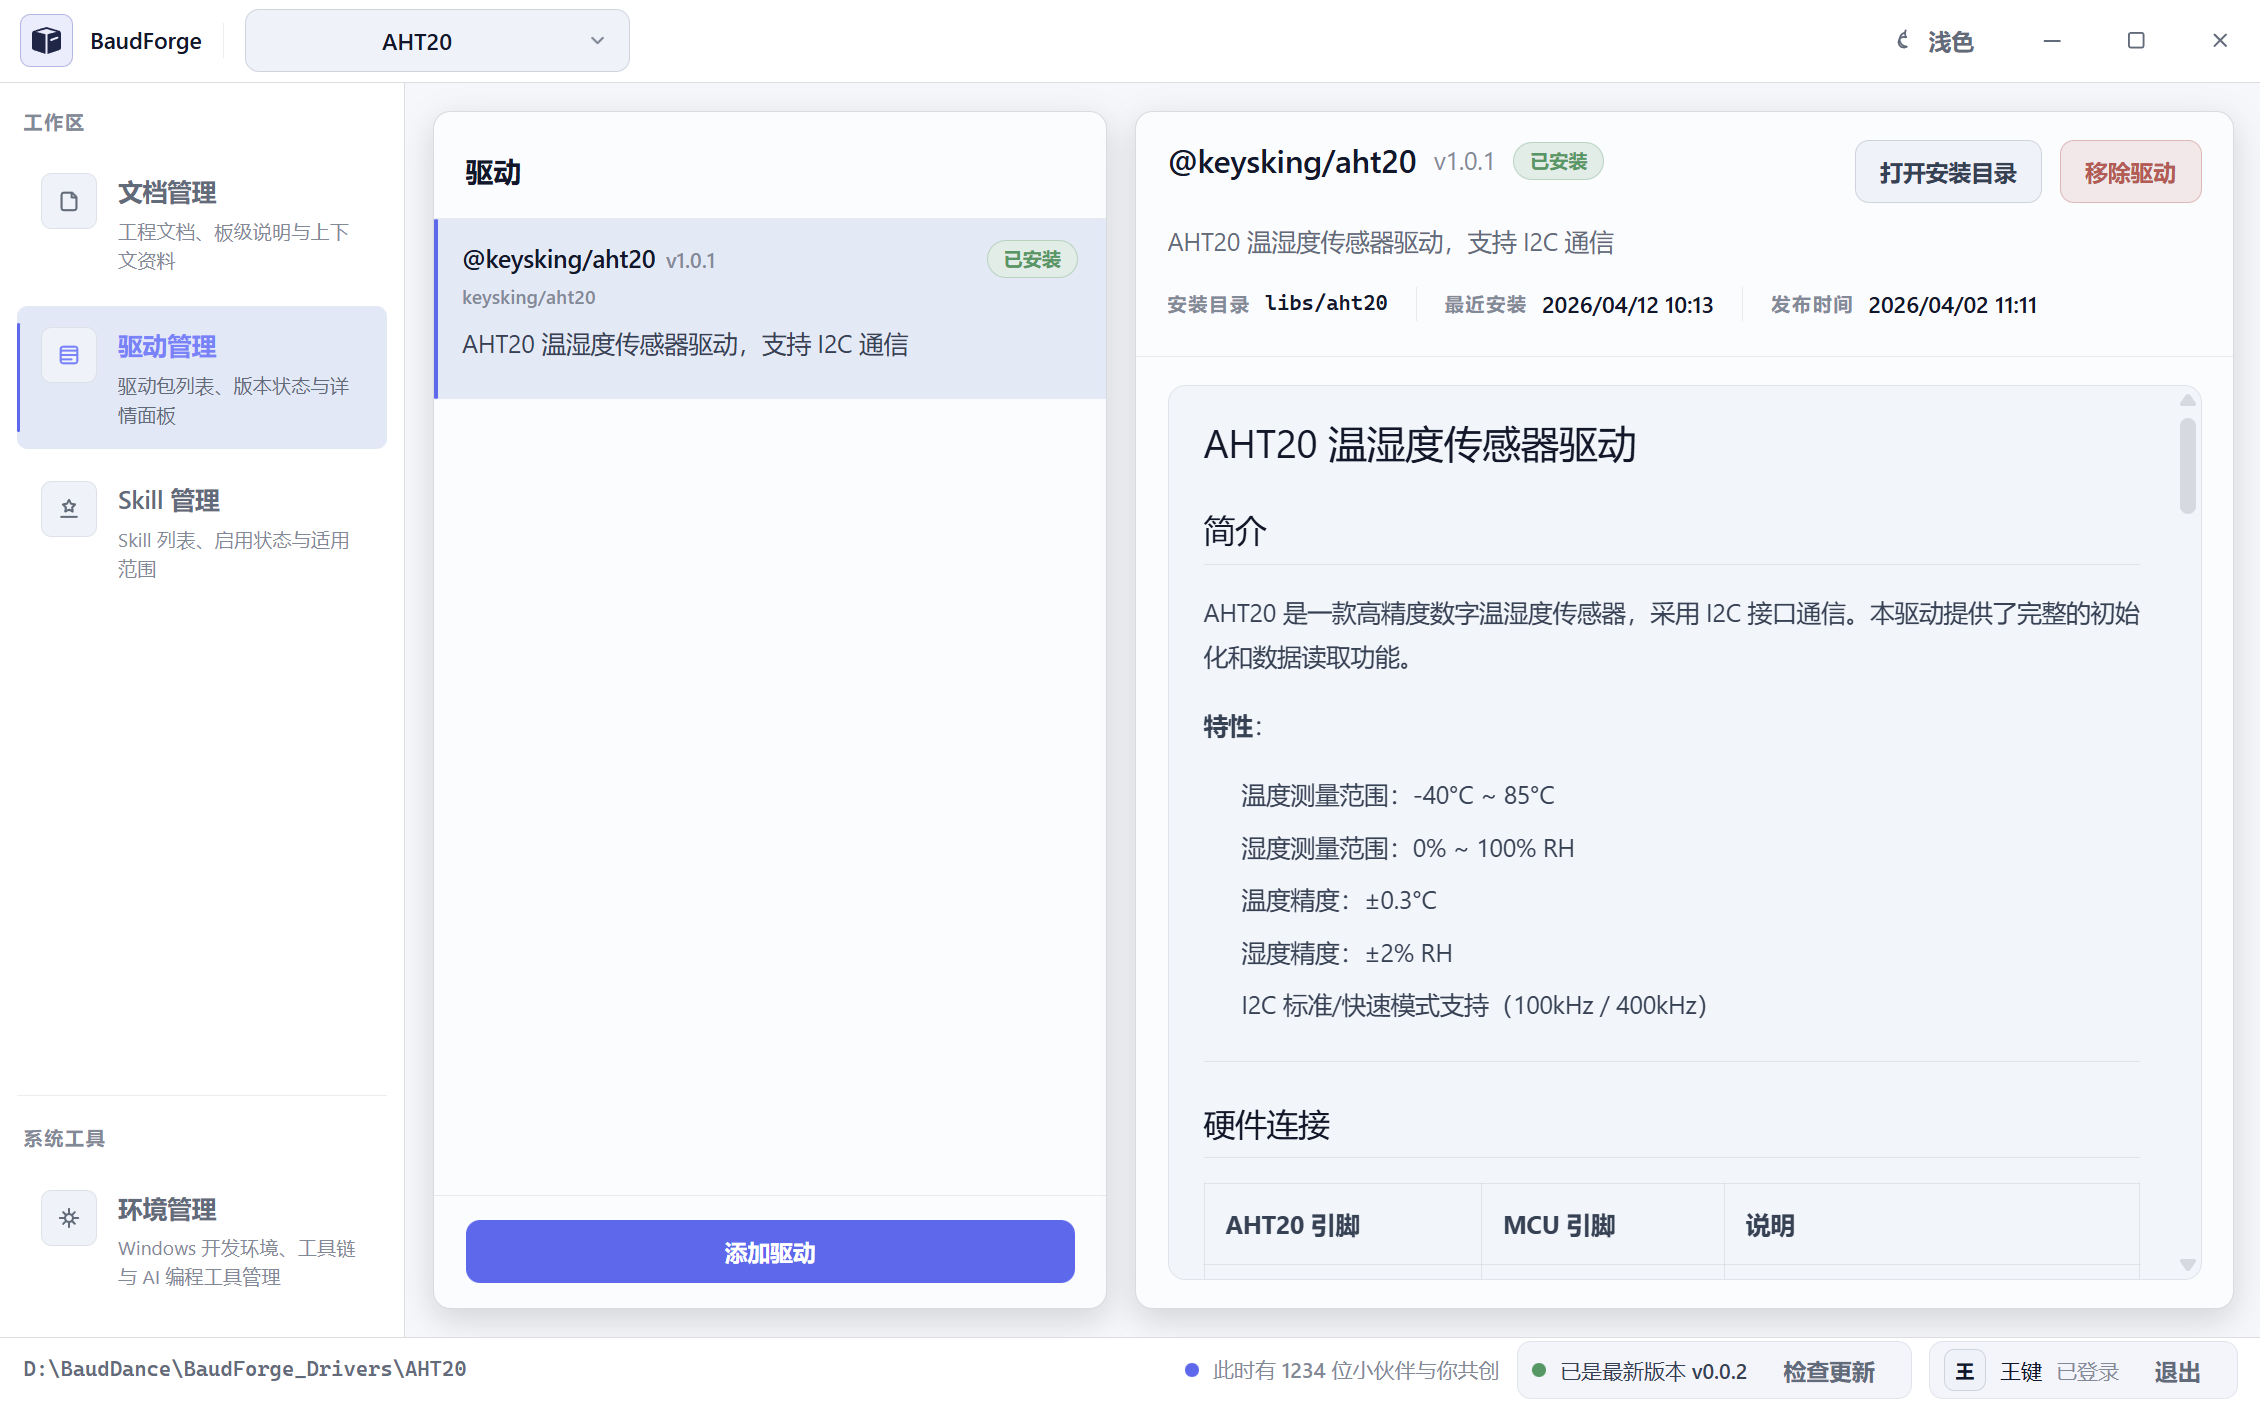Click the 退出 logout button
Screen dimensions: 2260x1401
2177,1371
